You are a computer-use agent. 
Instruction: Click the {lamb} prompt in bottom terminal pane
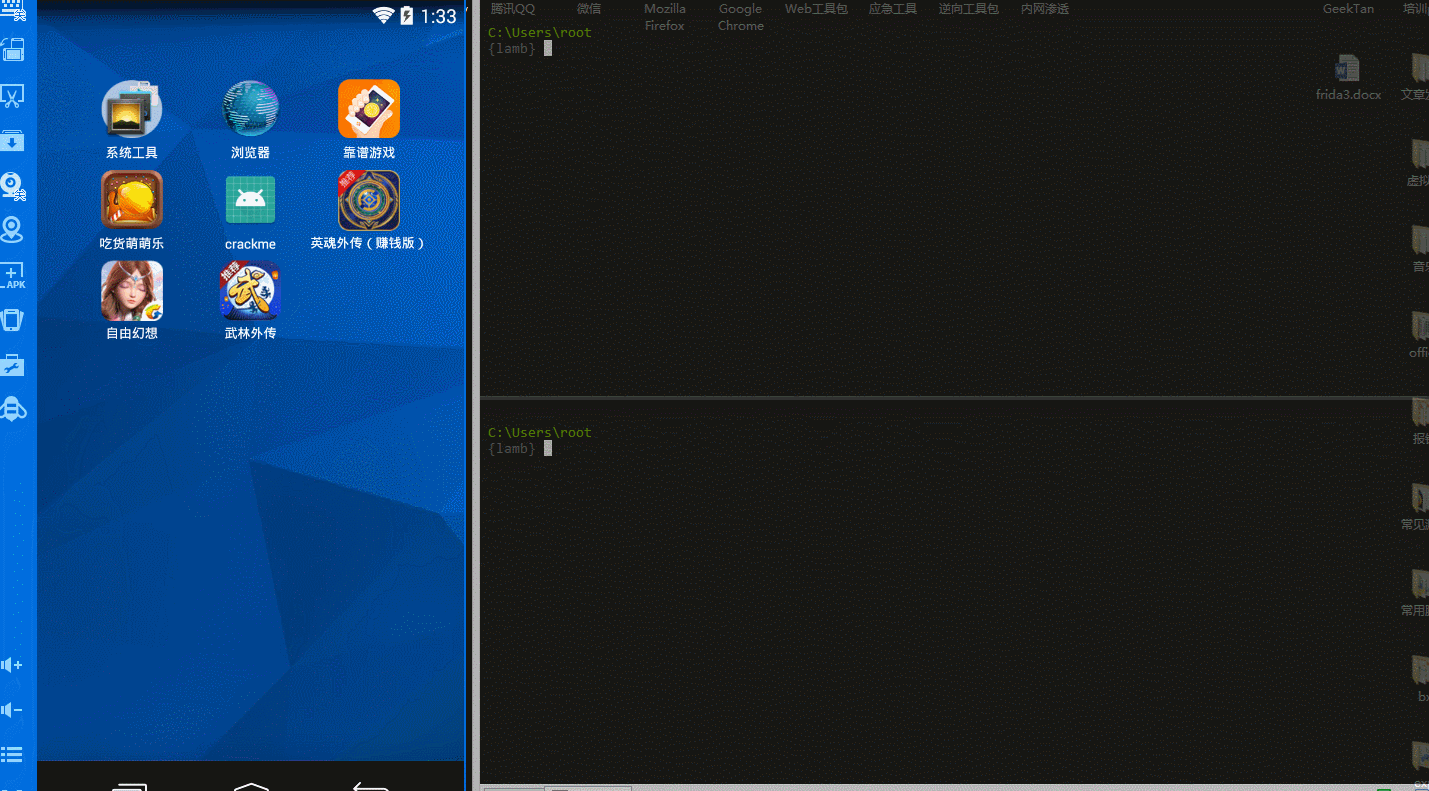pos(512,448)
